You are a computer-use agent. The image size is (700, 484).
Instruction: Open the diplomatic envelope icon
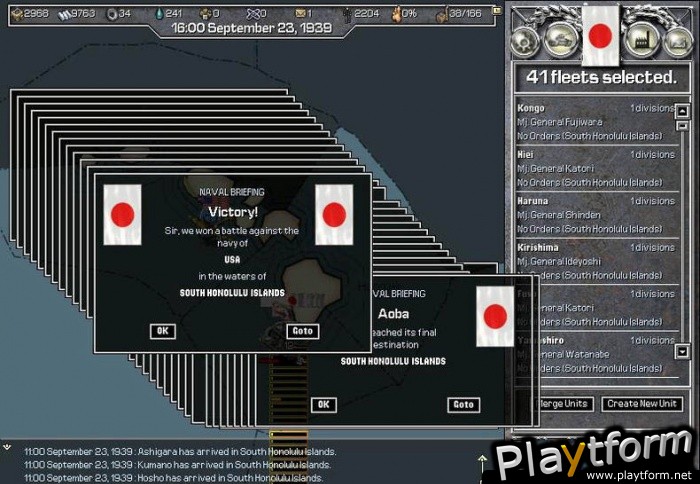coord(300,14)
